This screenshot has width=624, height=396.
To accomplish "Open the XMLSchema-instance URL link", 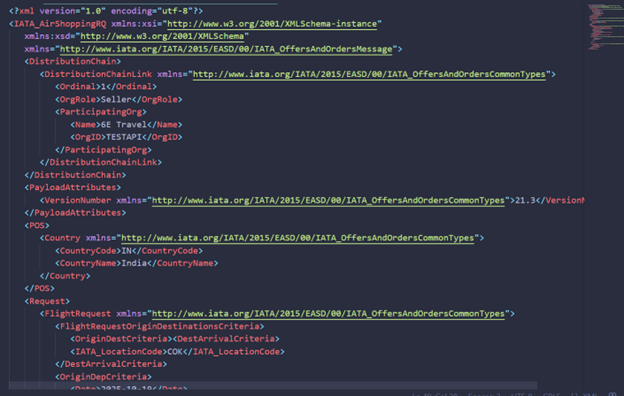I will pos(272,24).
